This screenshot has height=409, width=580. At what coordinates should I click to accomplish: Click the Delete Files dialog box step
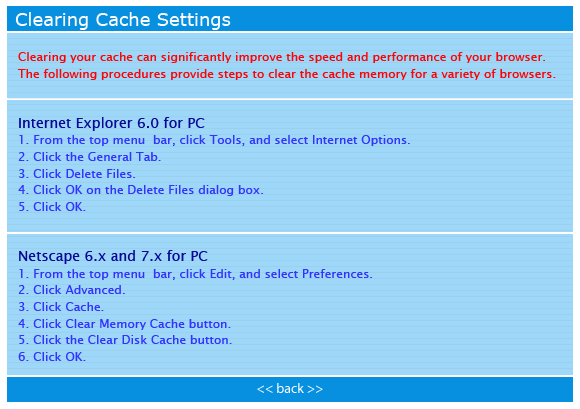click(x=141, y=190)
